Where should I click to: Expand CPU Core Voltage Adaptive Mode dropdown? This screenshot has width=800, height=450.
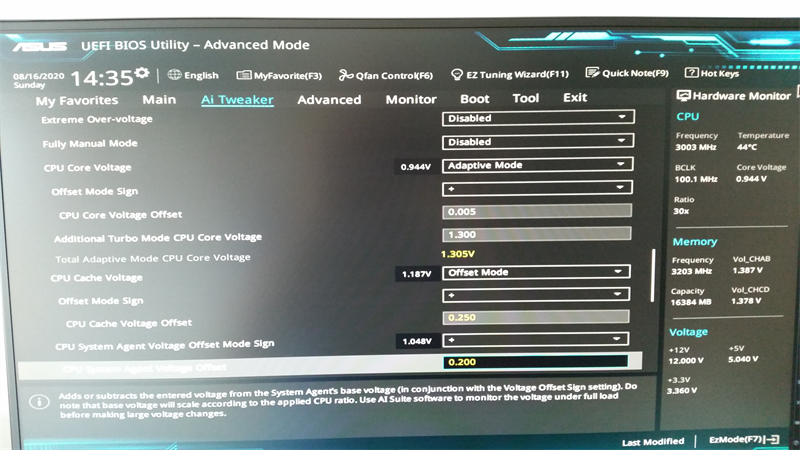[537, 165]
